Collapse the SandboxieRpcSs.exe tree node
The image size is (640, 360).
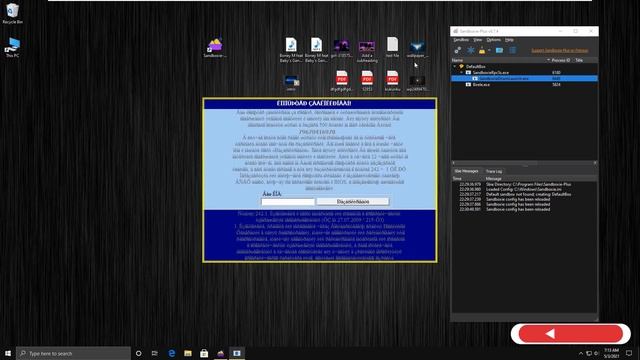pyautogui.click(x=462, y=72)
